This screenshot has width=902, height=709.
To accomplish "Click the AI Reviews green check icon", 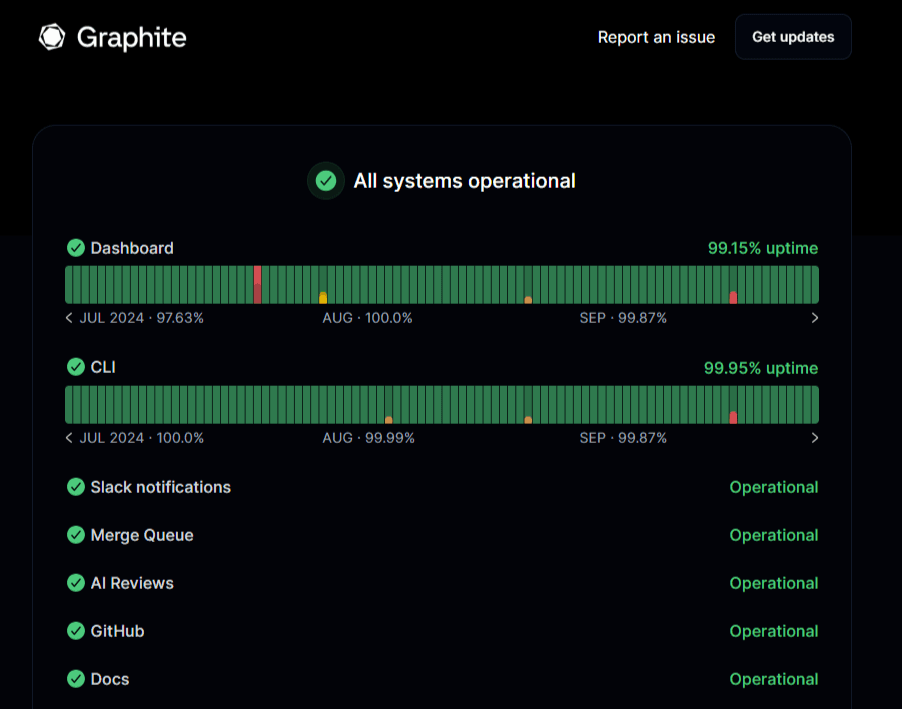I will [76, 583].
